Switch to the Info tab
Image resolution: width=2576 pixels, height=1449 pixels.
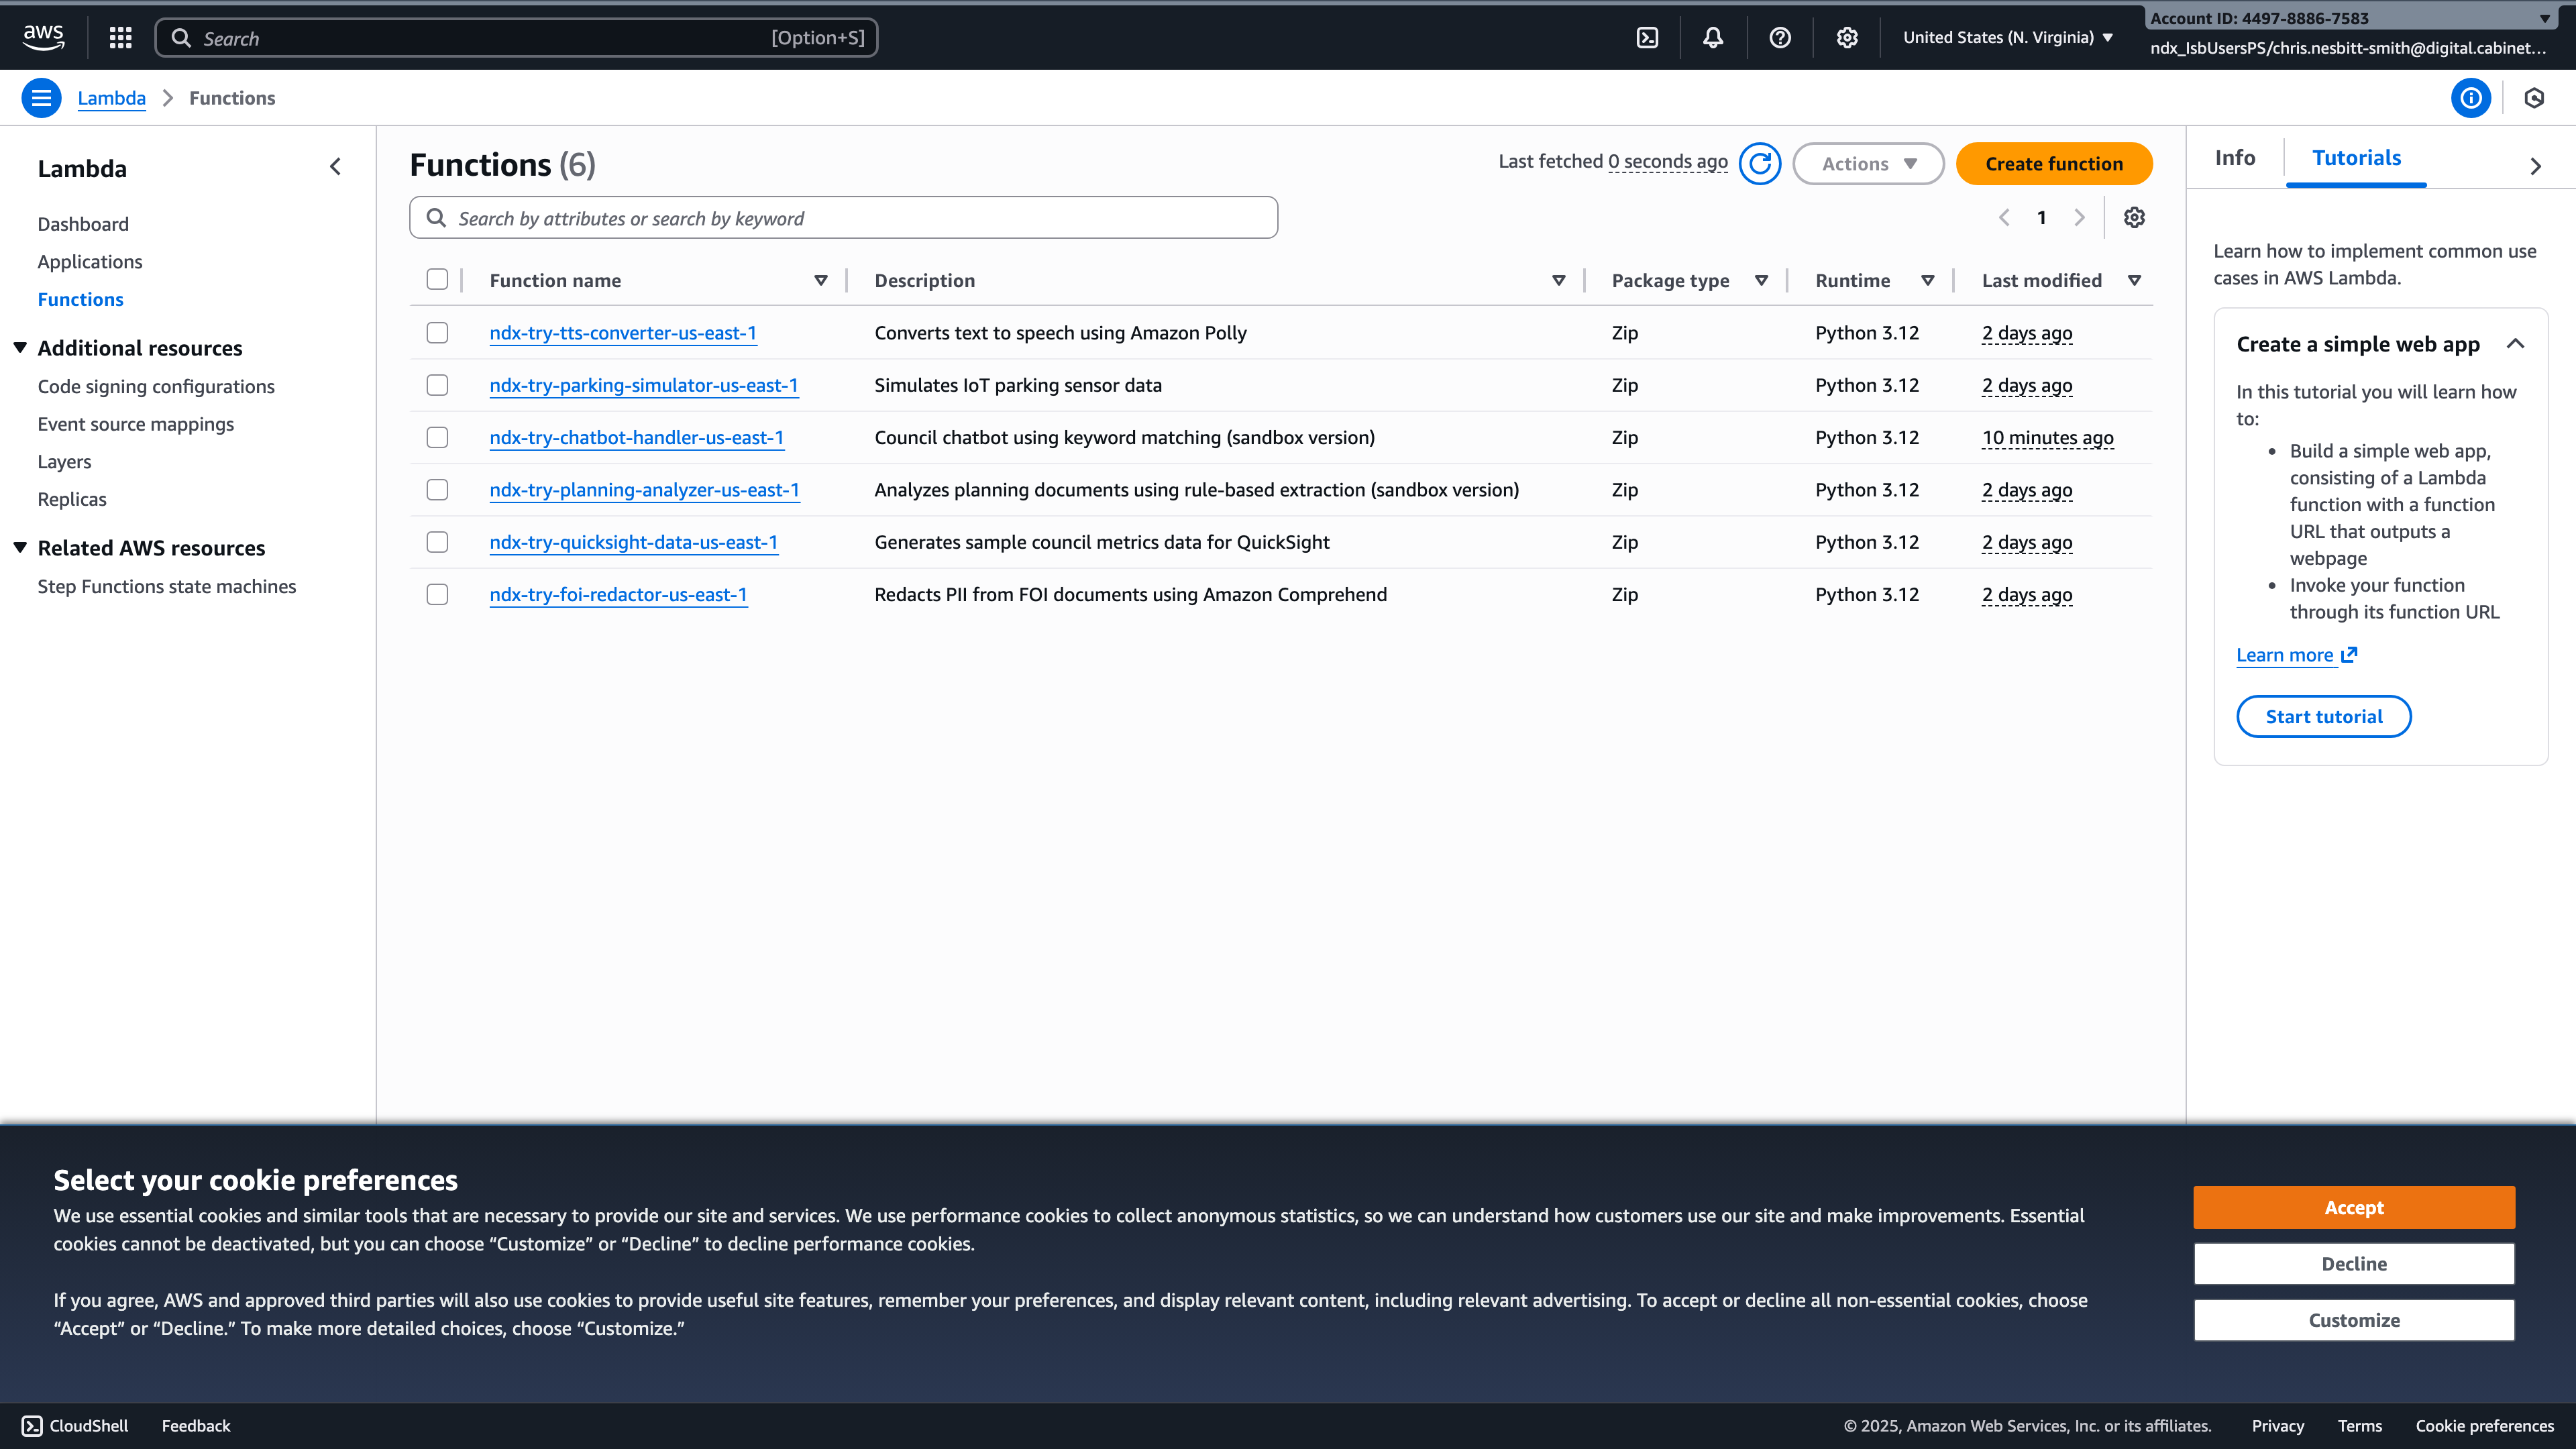2236,157
